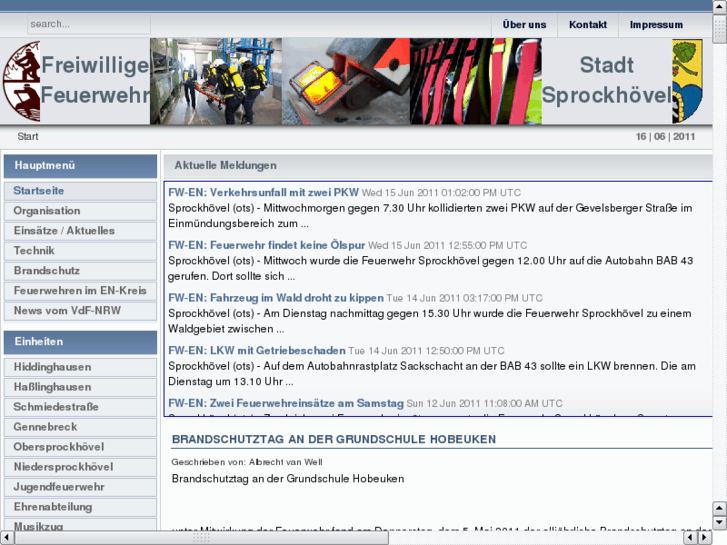The image size is (727, 545).
Task: Click the vertical scrollbar up arrow at top
Action: tap(719, 6)
